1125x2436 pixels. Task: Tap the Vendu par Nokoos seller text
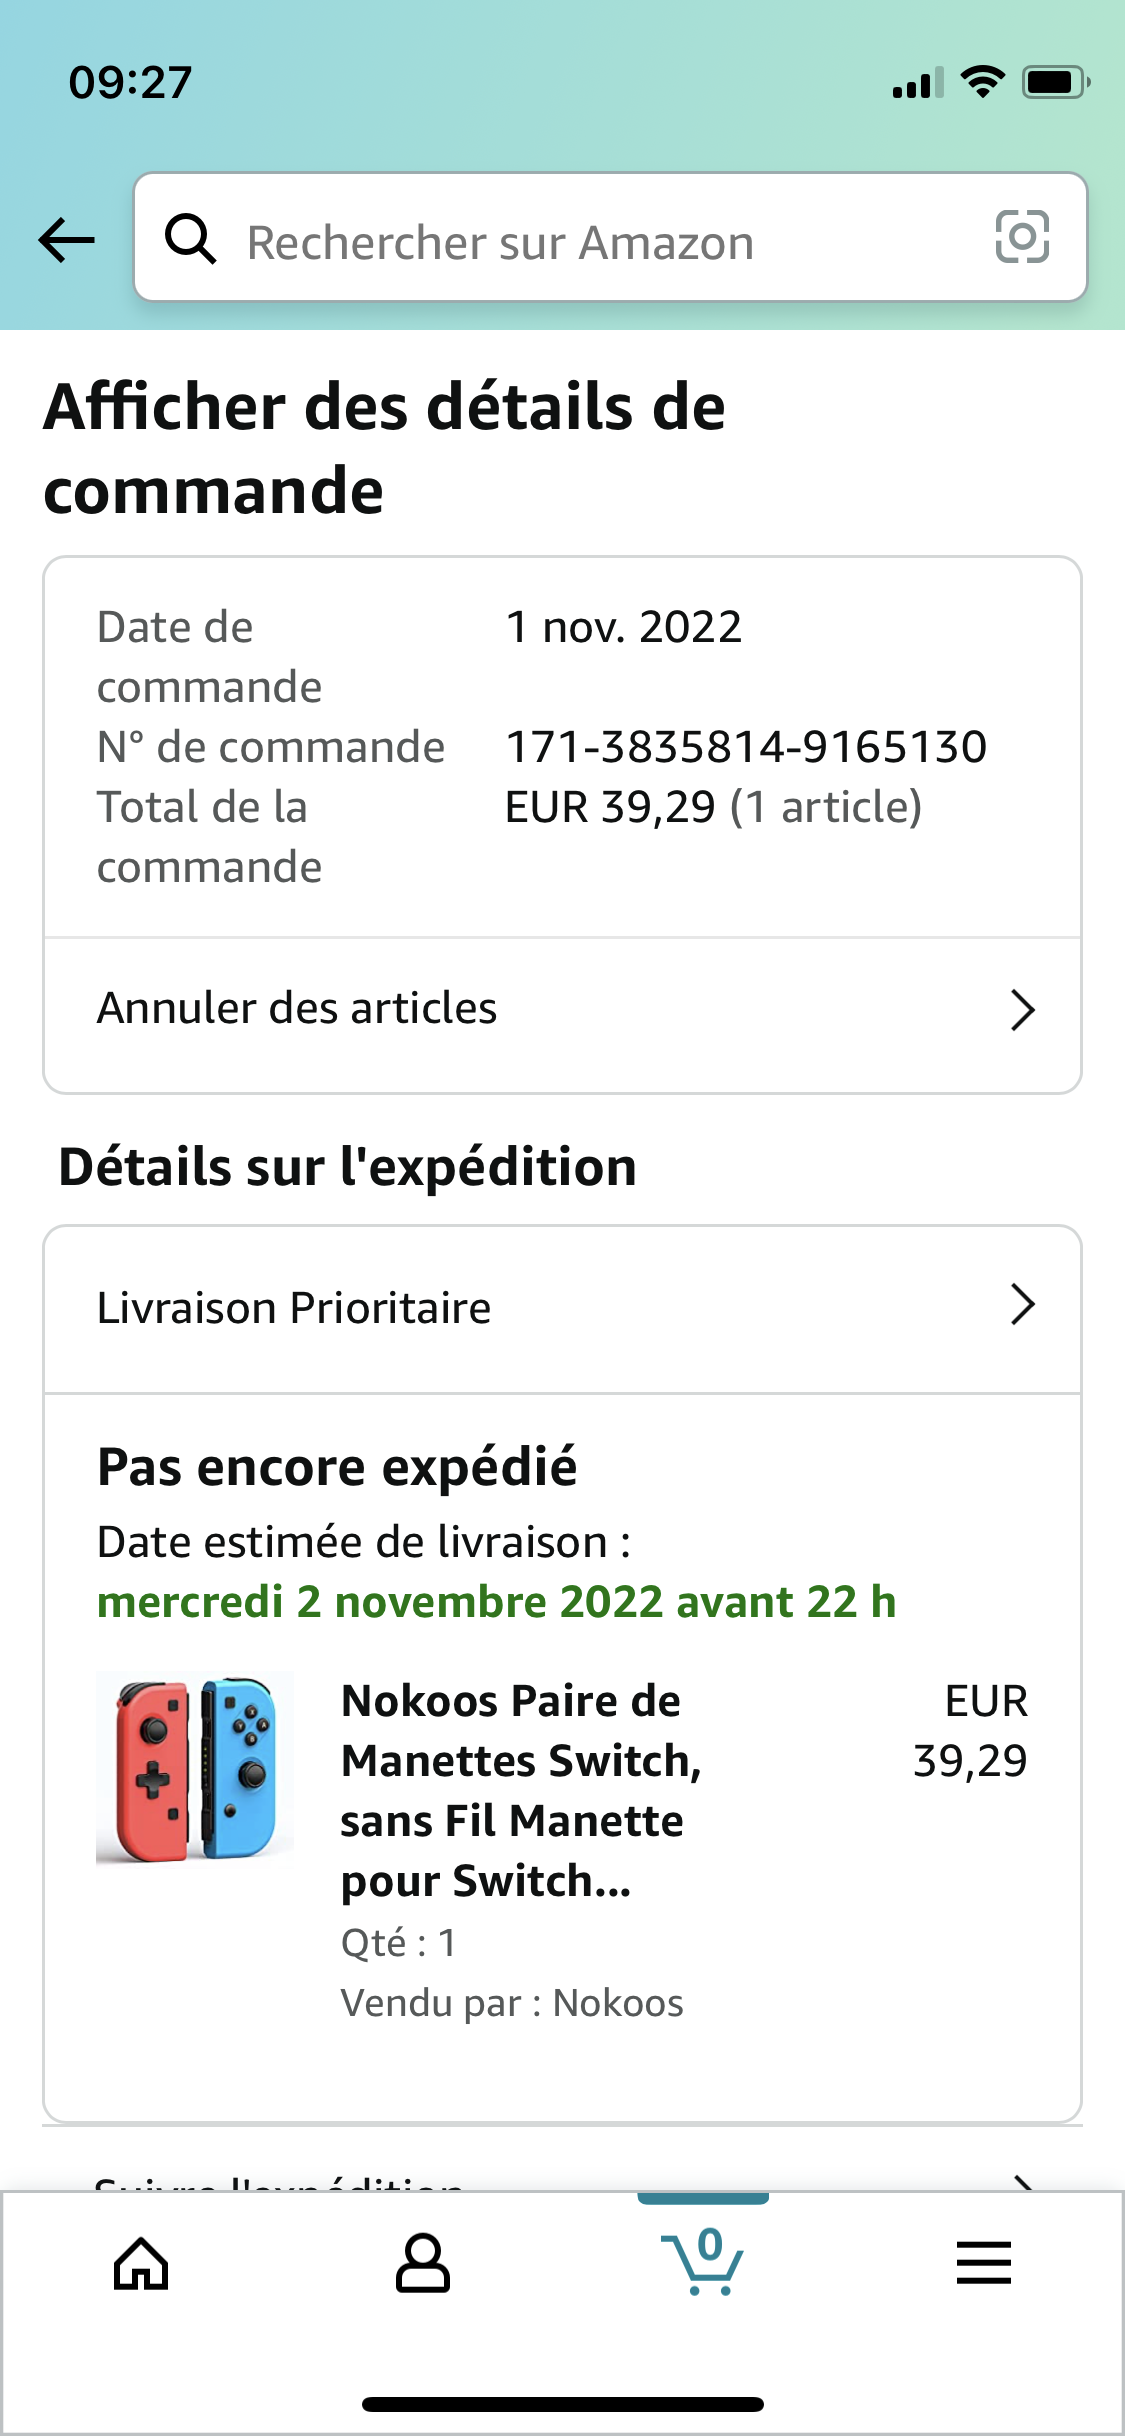512,2003
